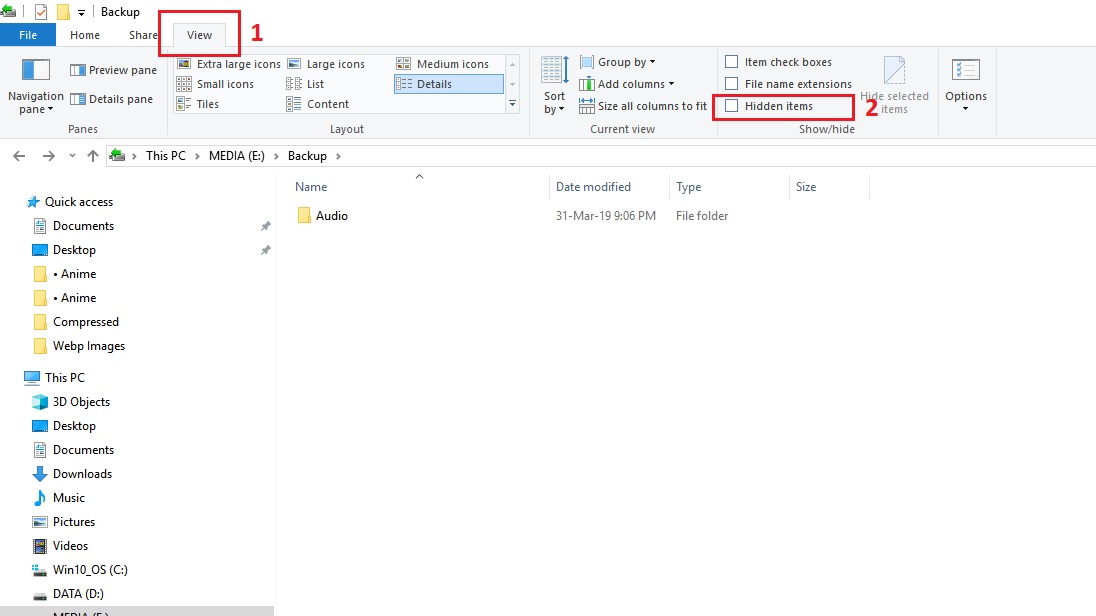The image size is (1096, 616).
Task: Sort by Date modified column
Action: click(x=593, y=187)
